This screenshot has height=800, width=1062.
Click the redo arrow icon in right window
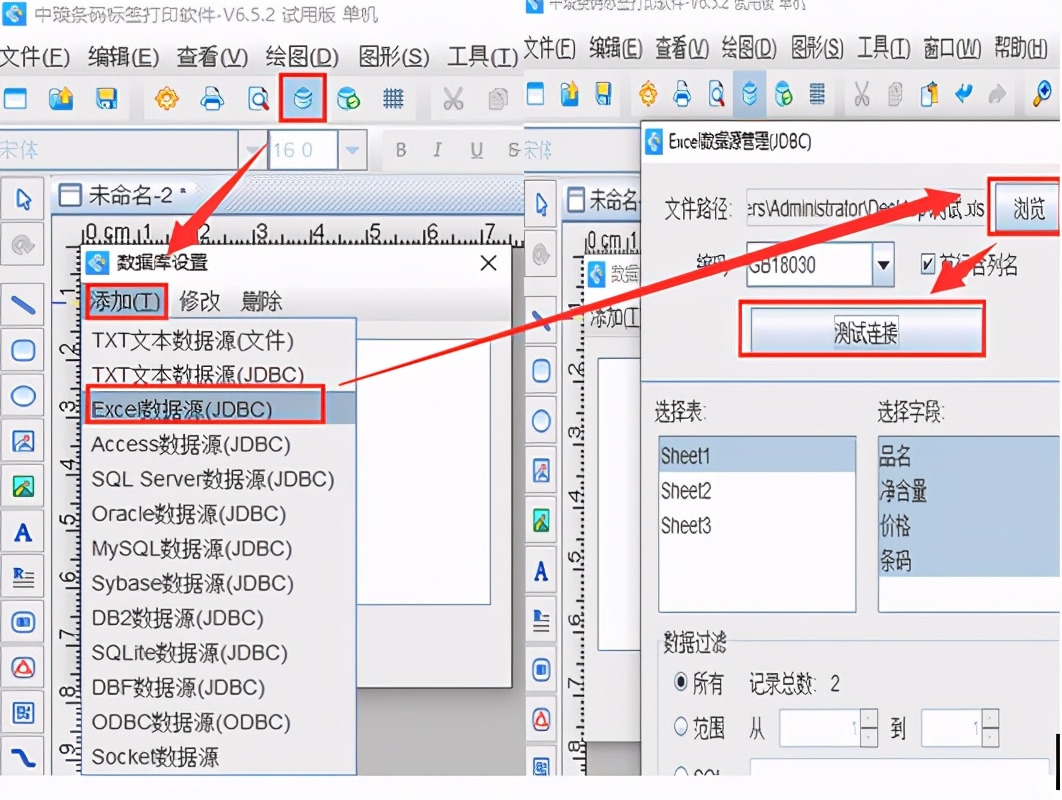coord(997,94)
